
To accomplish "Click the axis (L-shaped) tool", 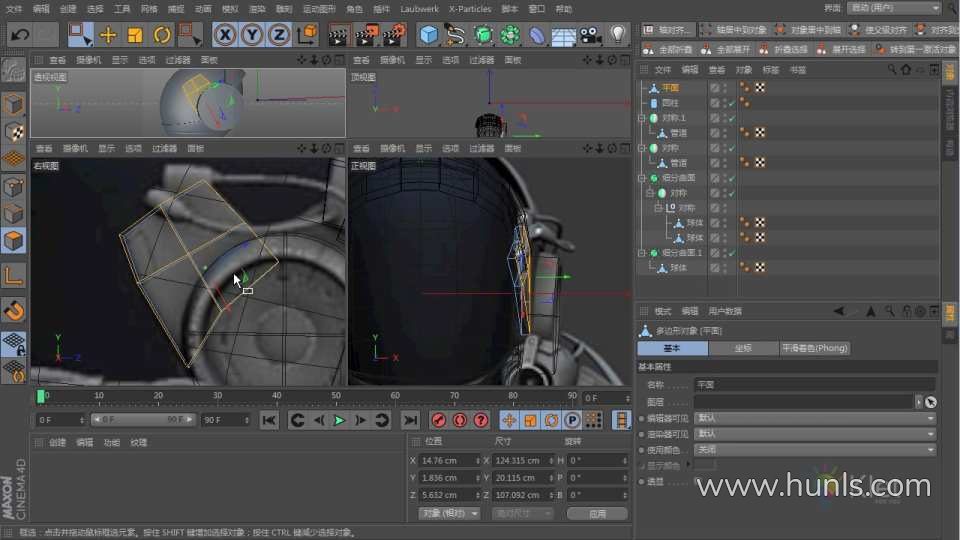I will [x=13, y=276].
